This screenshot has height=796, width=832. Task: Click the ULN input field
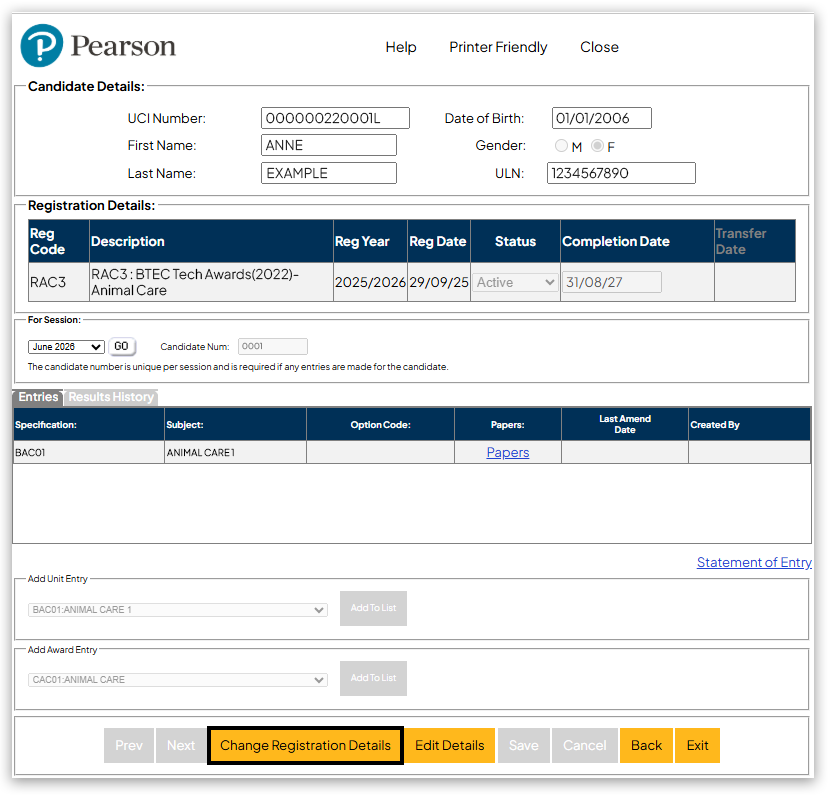pyautogui.click(x=621, y=173)
